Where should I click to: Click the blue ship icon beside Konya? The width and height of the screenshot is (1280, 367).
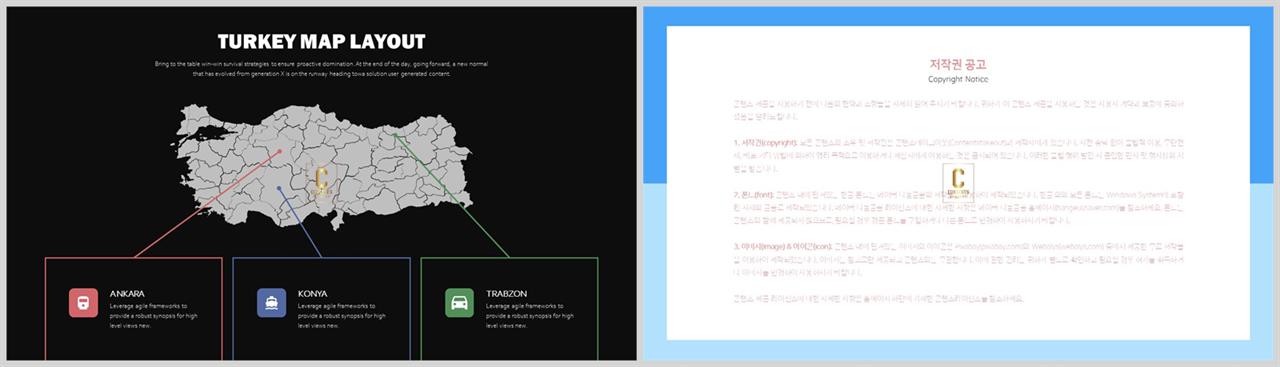pyautogui.click(x=271, y=303)
